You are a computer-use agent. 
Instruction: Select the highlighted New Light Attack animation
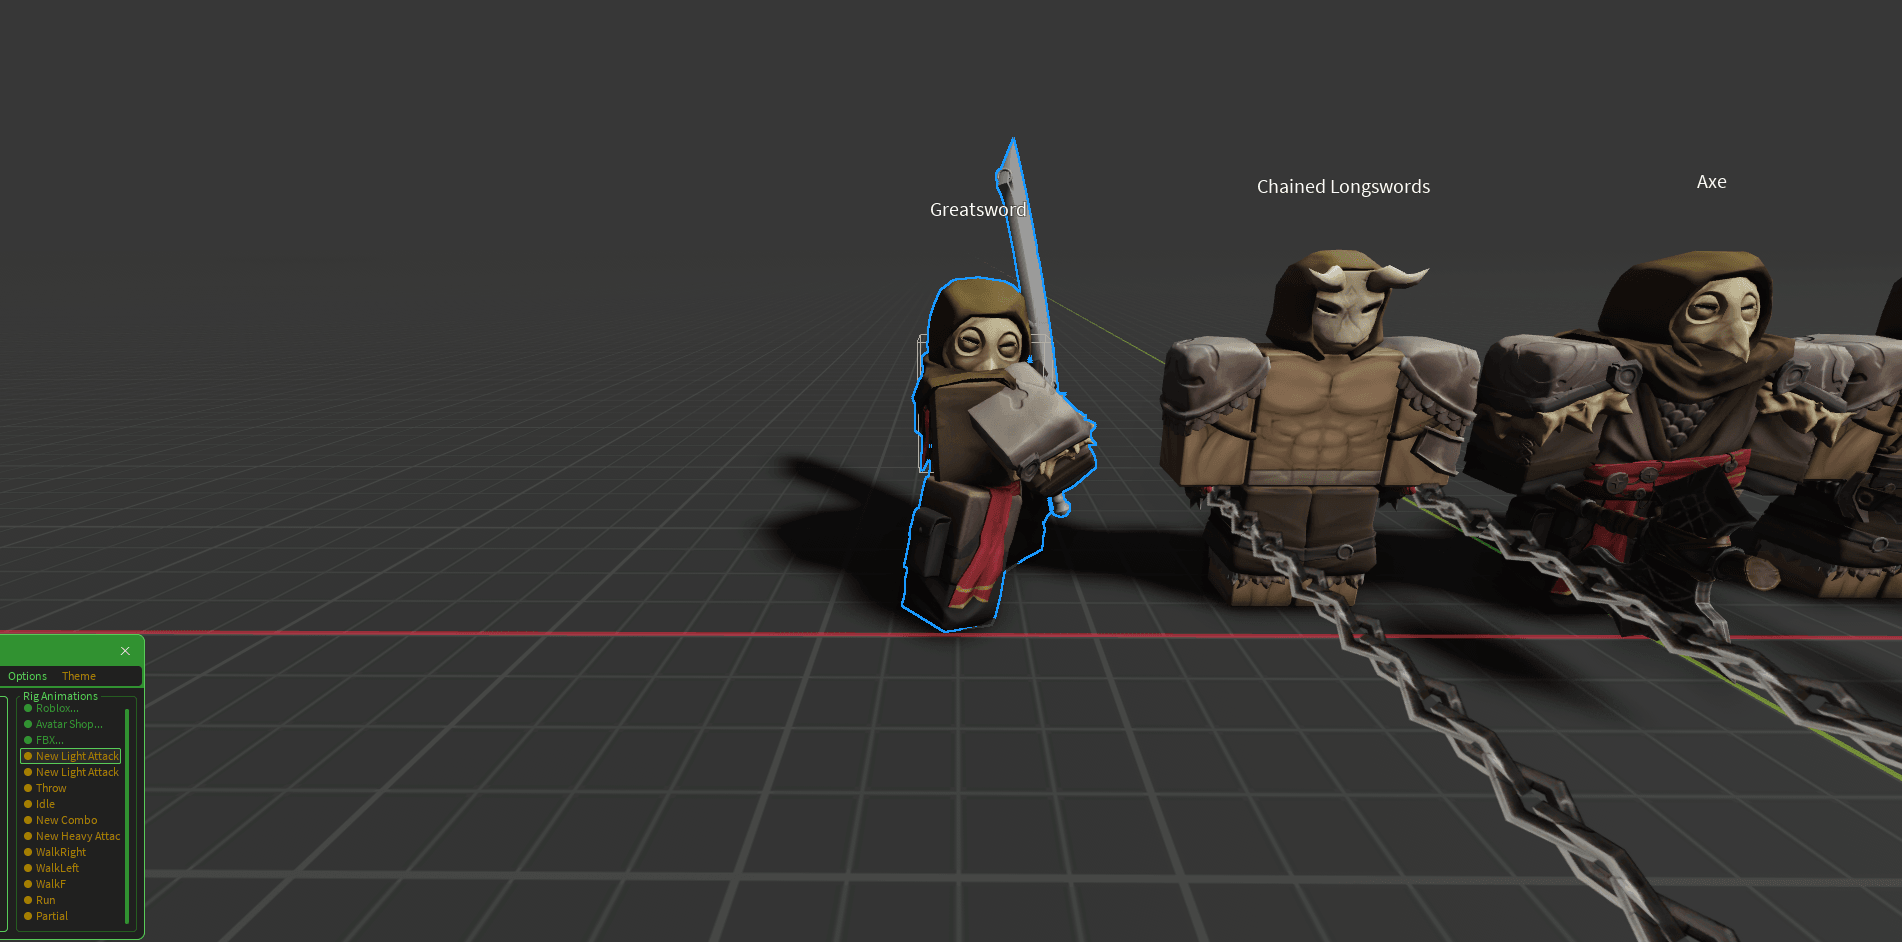point(71,756)
